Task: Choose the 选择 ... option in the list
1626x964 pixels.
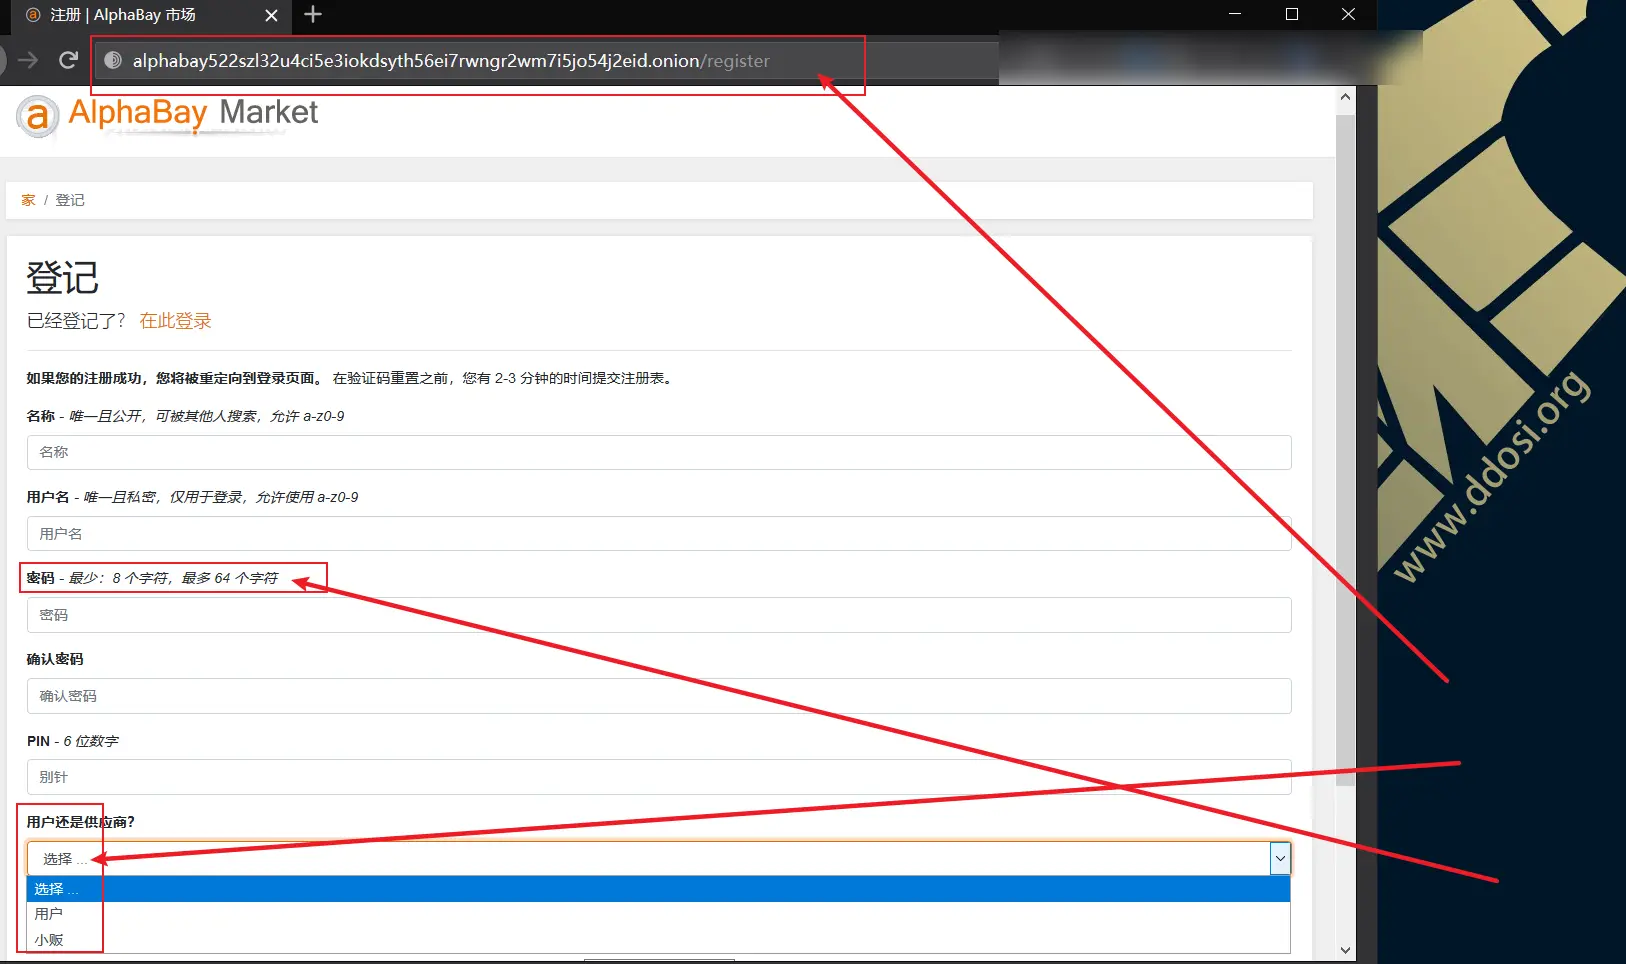Action: click(x=658, y=889)
